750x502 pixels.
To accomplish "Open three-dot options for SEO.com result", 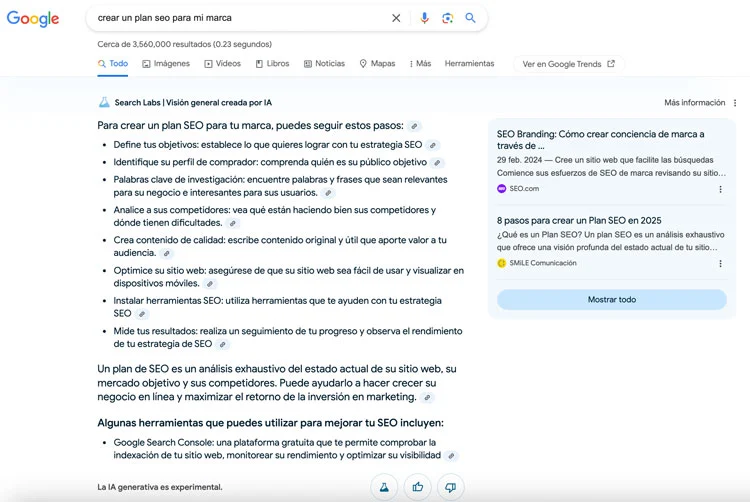I will [720, 189].
